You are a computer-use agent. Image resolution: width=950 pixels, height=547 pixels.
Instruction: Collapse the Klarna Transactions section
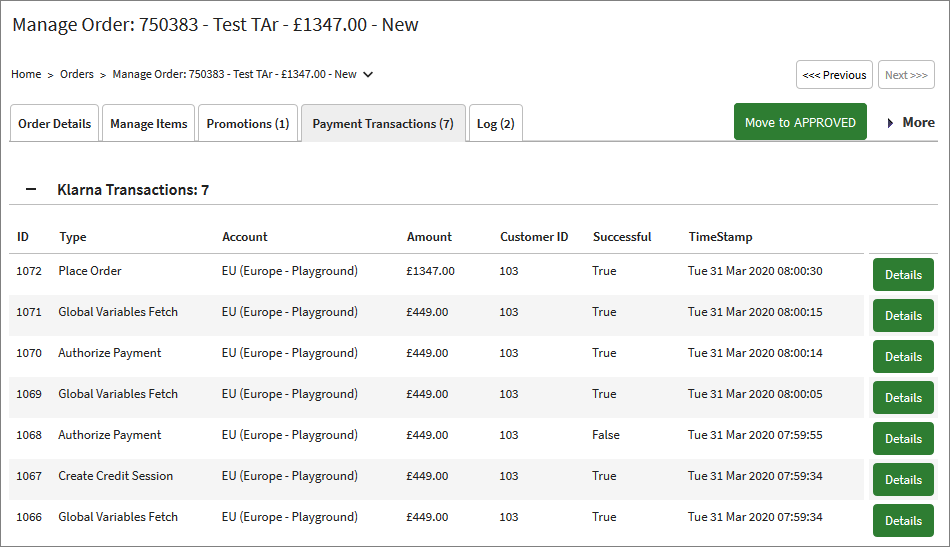coord(31,189)
